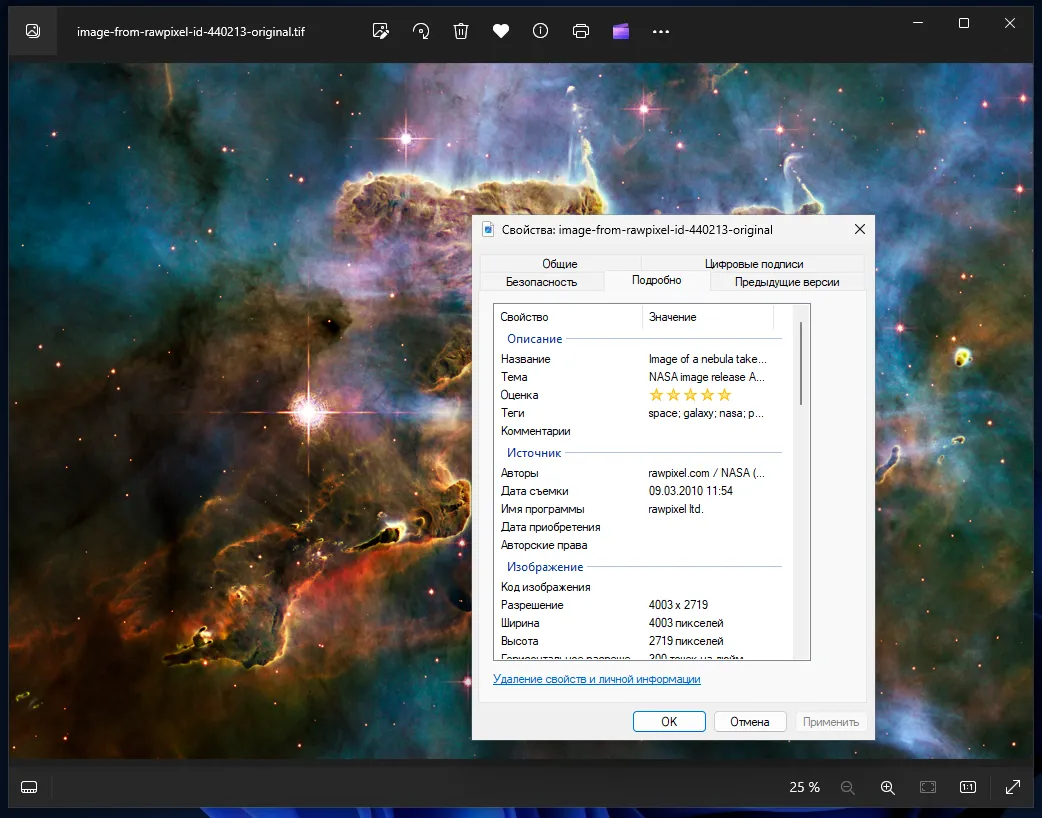Viewport: 1042px width, 818px height.
Task: Expand the three-dots more options menu
Action: point(661,31)
